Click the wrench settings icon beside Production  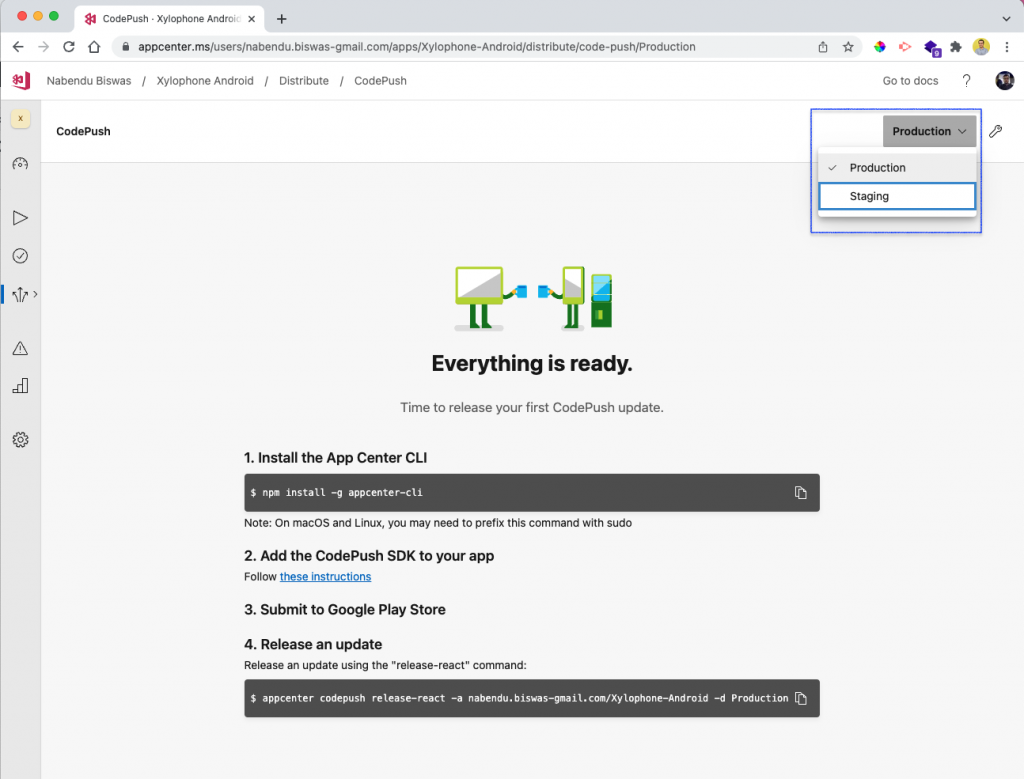[x=995, y=131]
